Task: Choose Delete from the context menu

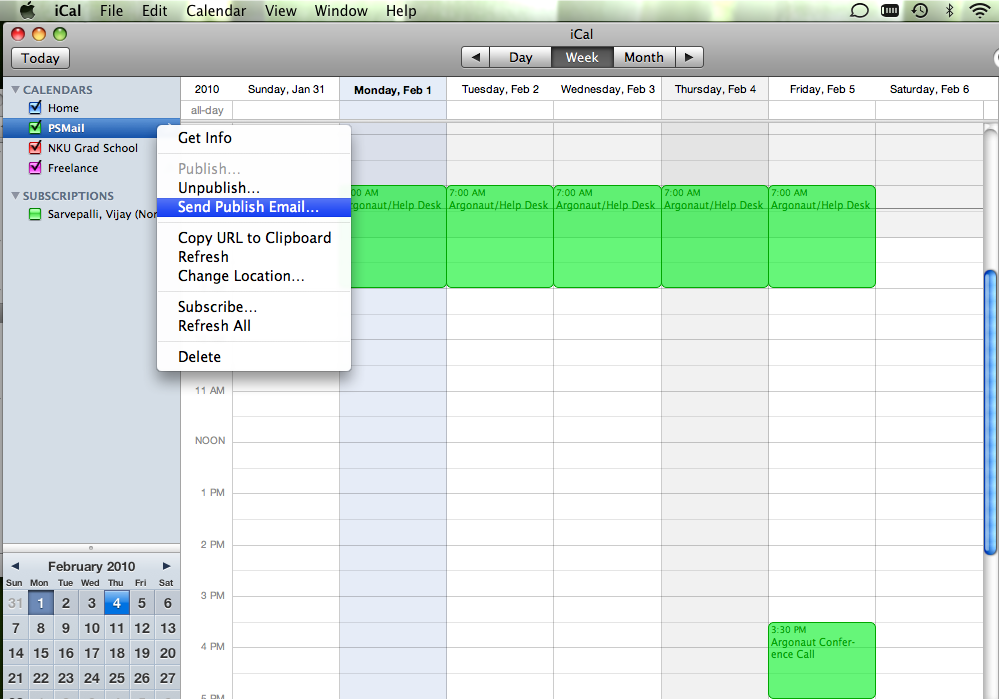Action: [254, 357]
